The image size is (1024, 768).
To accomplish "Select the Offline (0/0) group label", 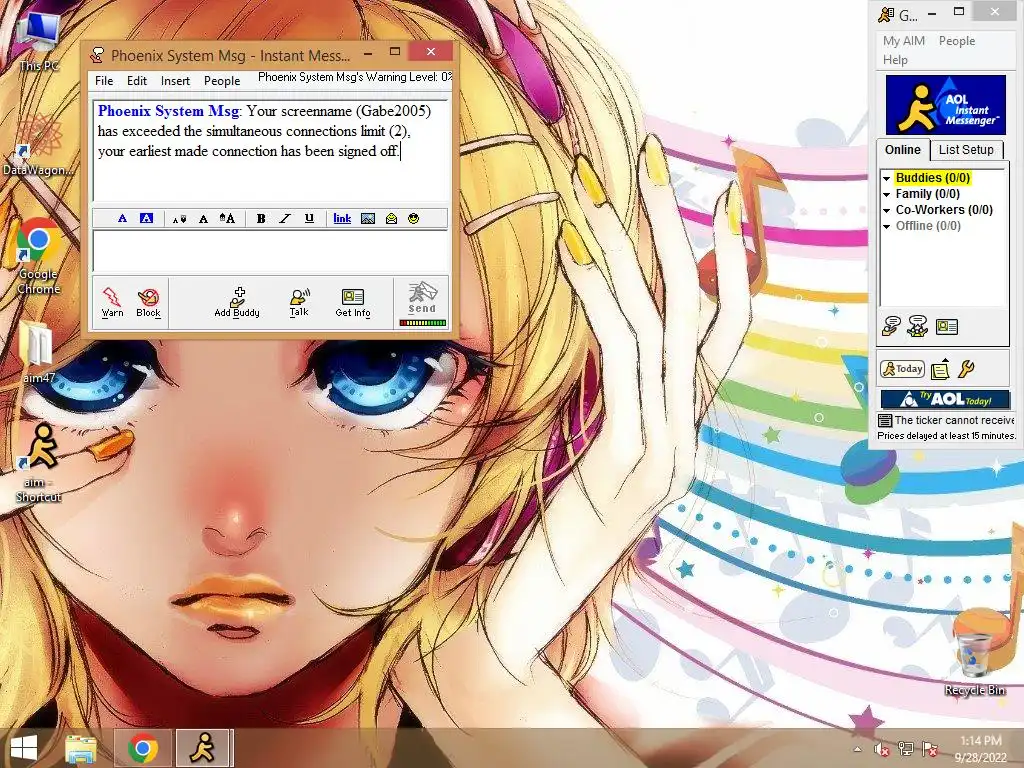I will coord(928,226).
